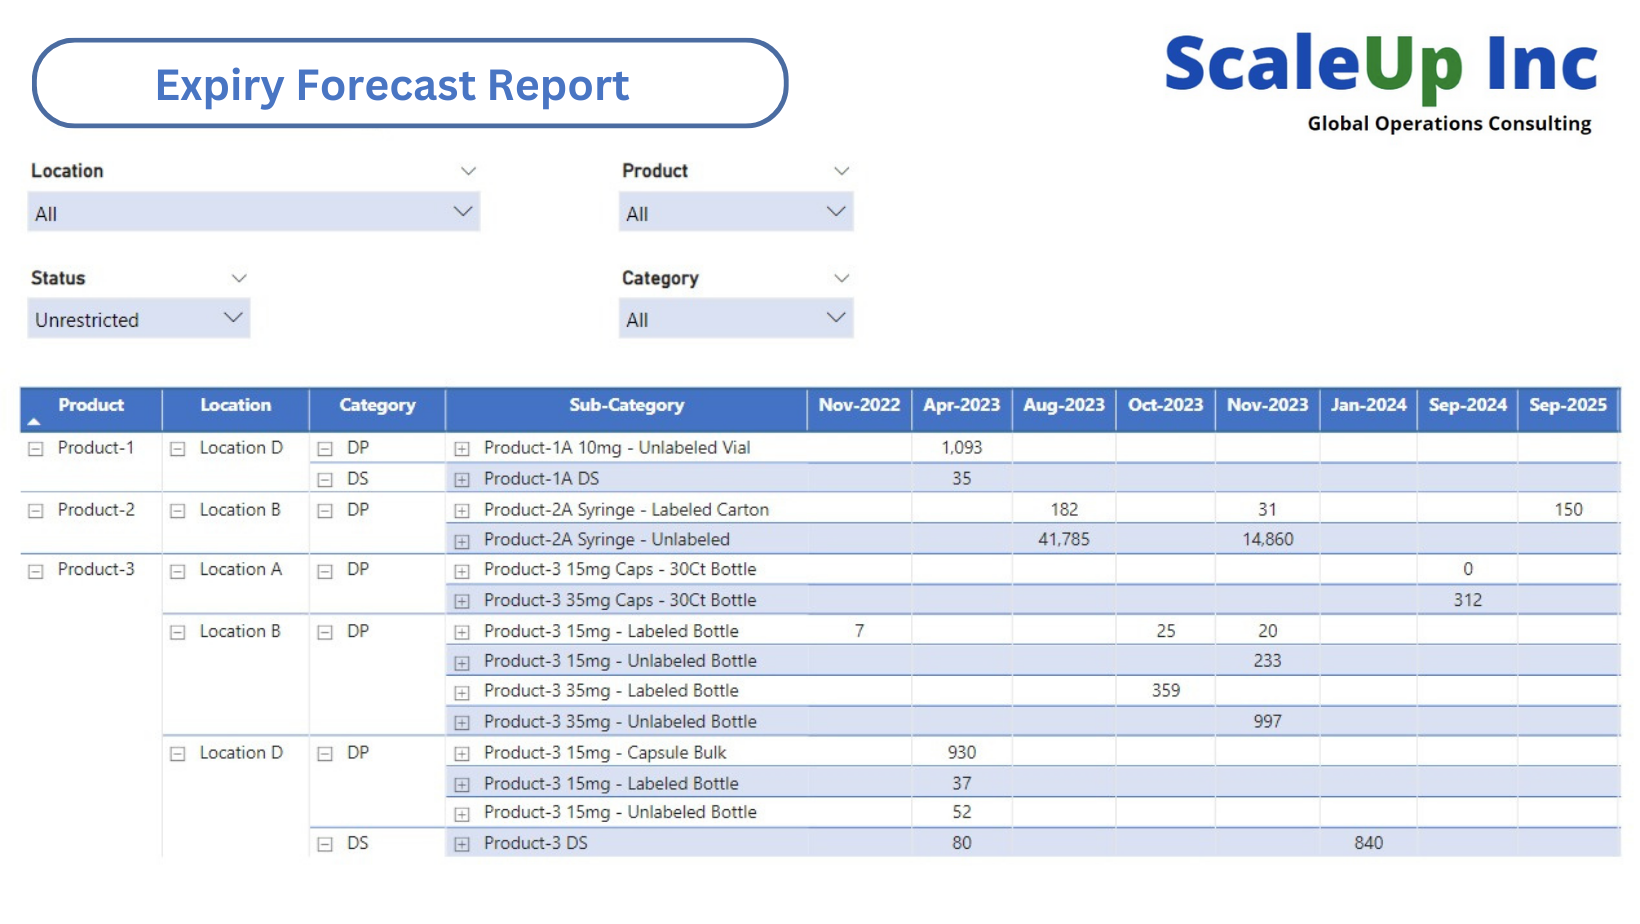The image size is (1640, 924).
Task: Select the cell showing 41,785
Action: (x=1063, y=539)
